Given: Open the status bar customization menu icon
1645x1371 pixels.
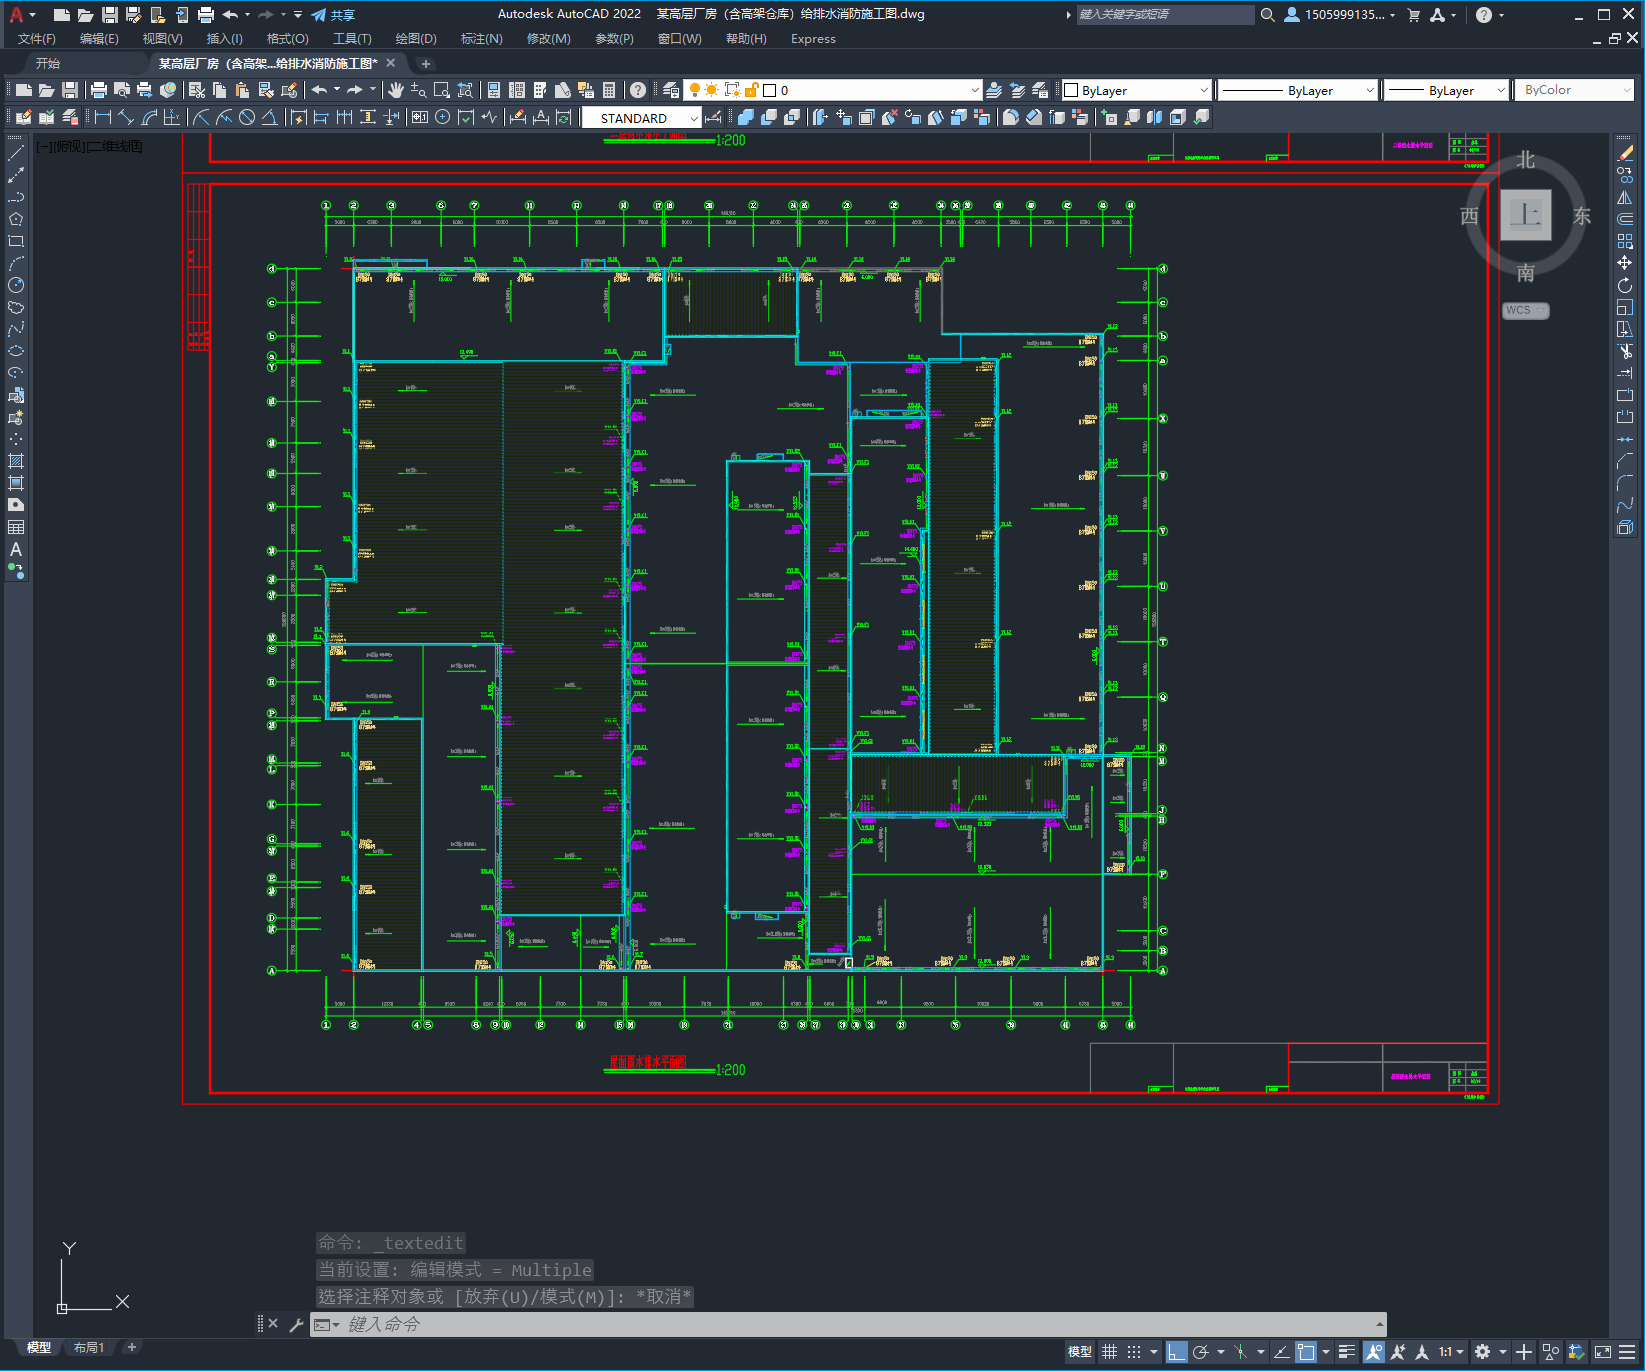Looking at the screenshot, I should tap(1627, 1352).
